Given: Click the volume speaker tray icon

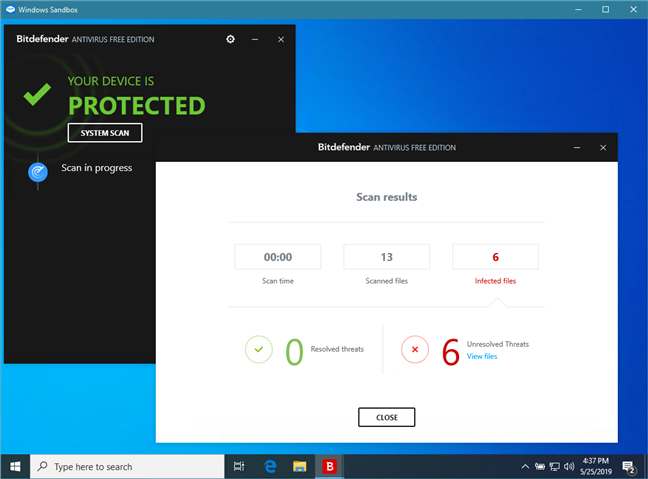Looking at the screenshot, I should [x=569, y=467].
